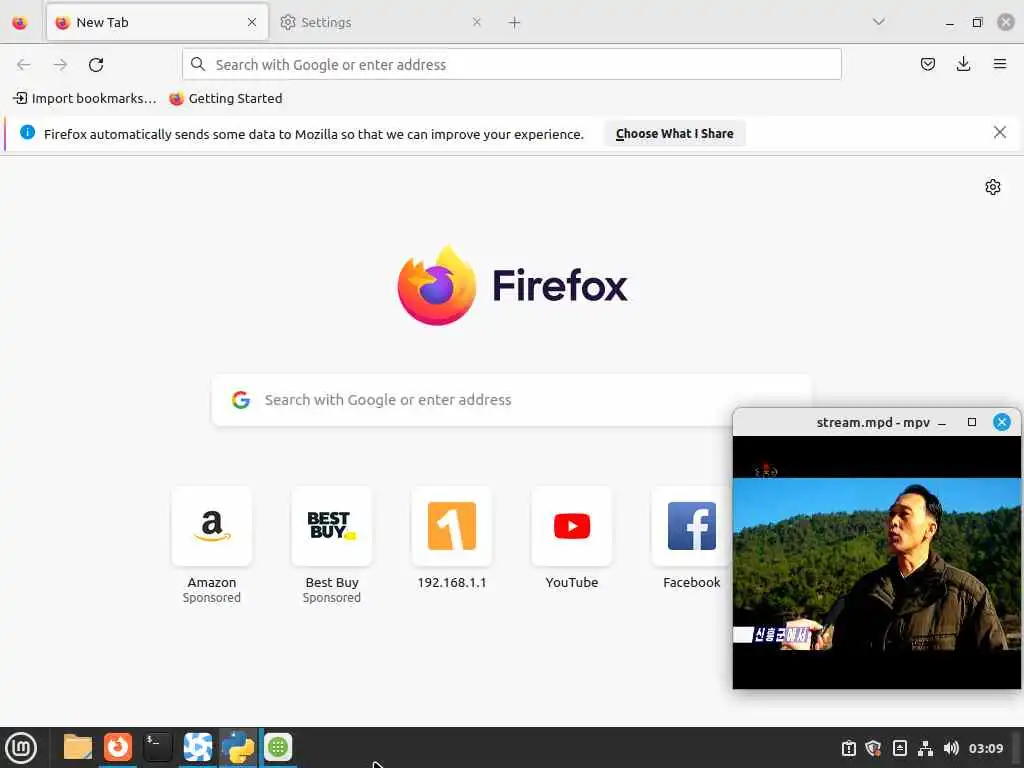1024x768 pixels.
Task: Go forward using the forward arrow
Action: pos(60,65)
